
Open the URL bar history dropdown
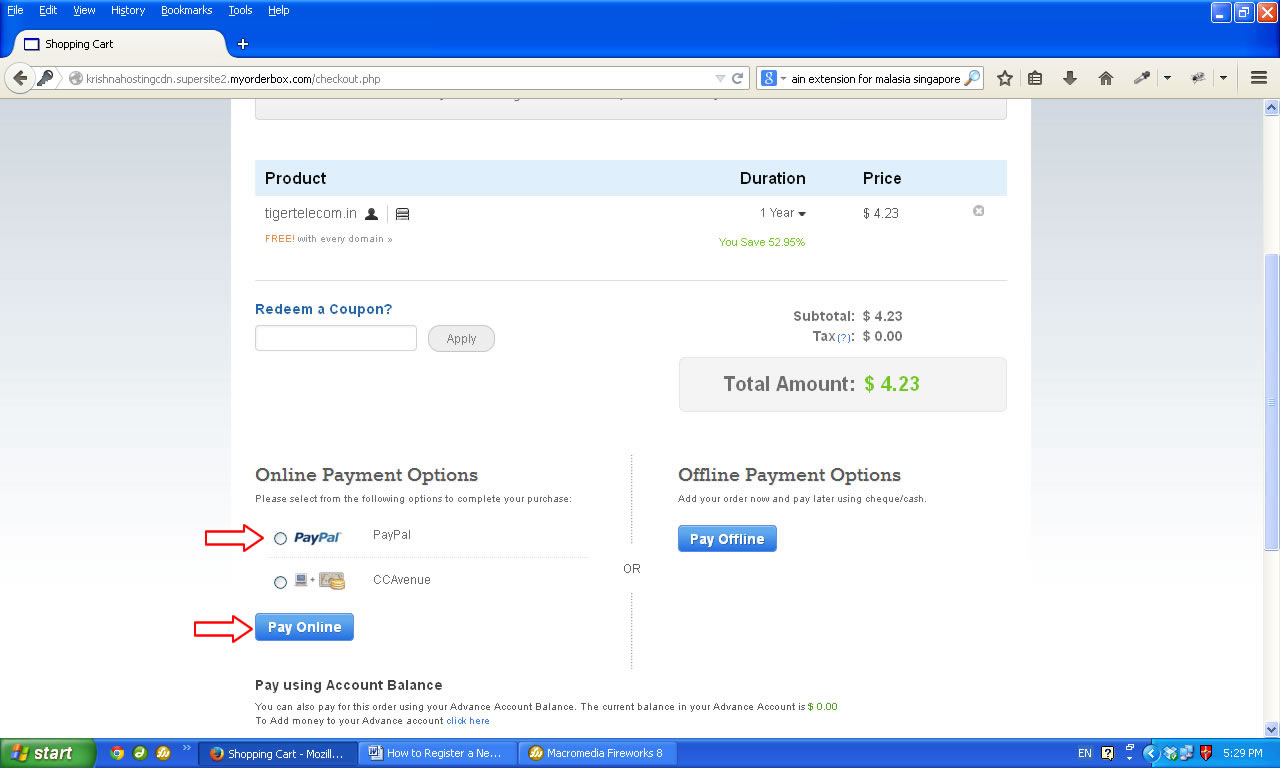pyautogui.click(x=720, y=78)
